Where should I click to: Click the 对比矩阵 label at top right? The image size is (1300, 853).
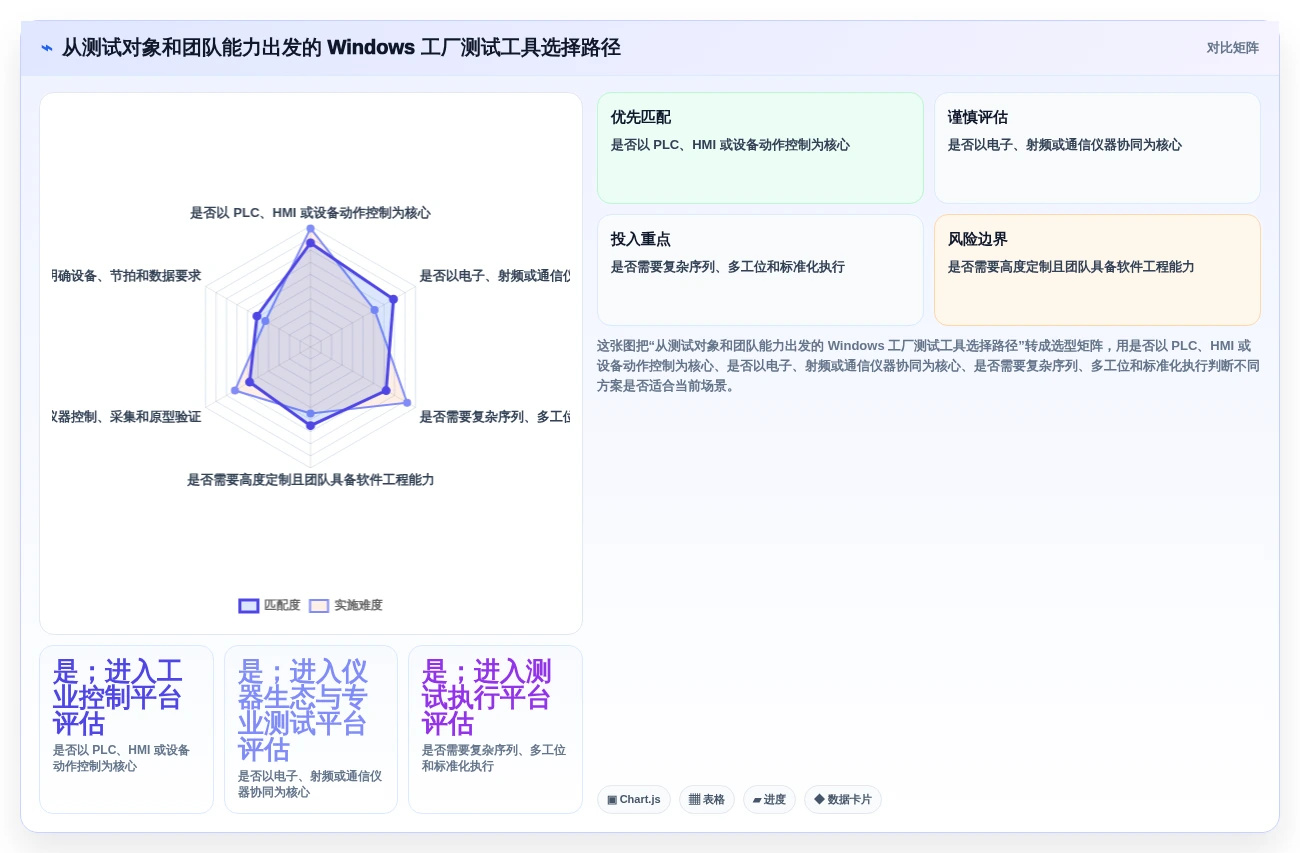(1232, 48)
